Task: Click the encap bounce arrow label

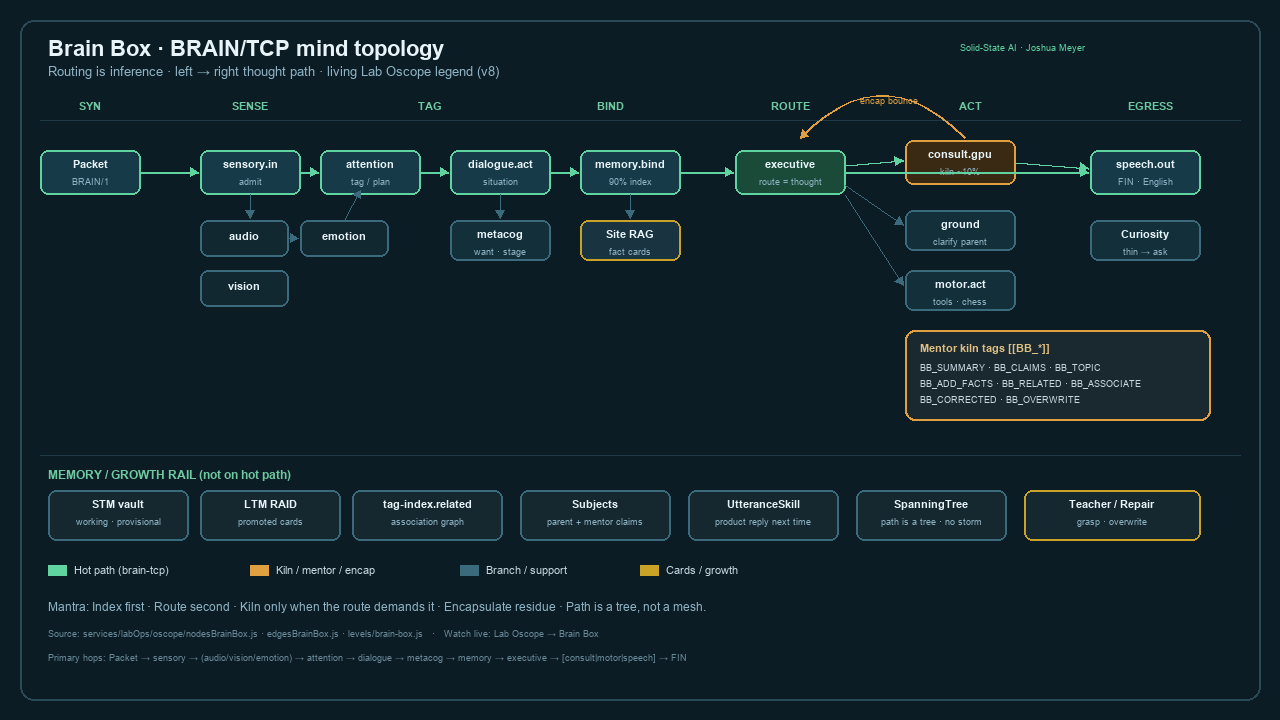Action: 889,101
